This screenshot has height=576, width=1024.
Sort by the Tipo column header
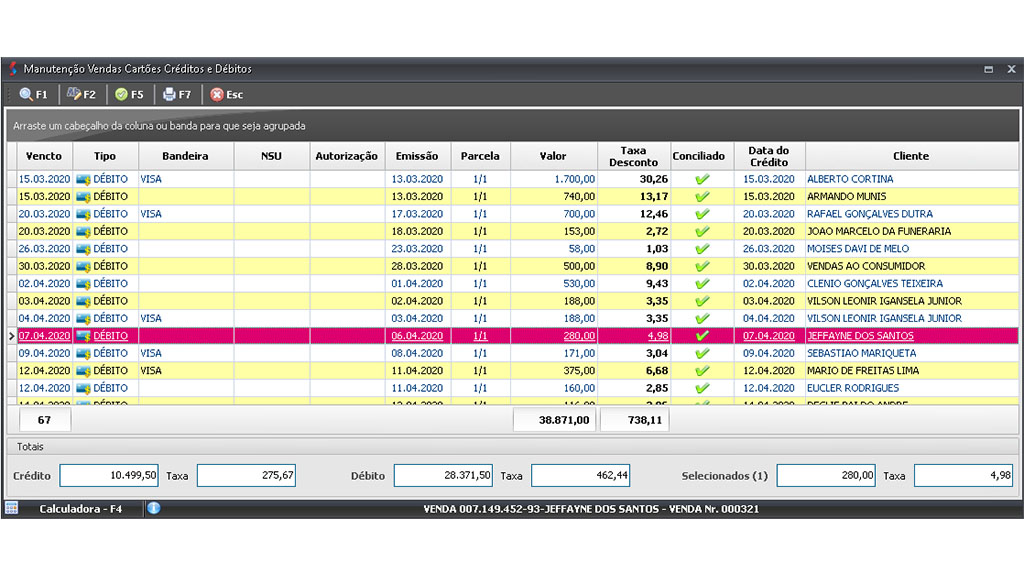click(x=105, y=156)
